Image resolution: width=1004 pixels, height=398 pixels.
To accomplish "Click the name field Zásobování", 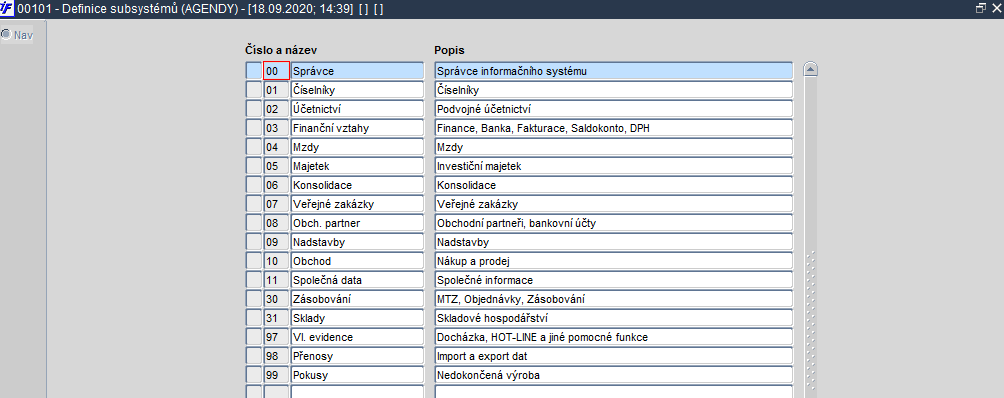I will pyautogui.click(x=357, y=299).
